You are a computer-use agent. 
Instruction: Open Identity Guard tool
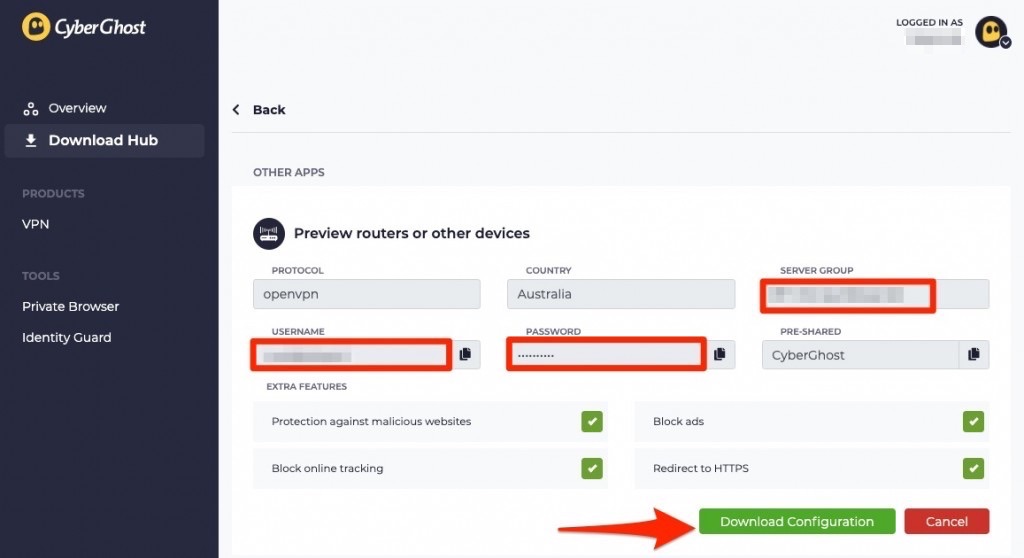[67, 338]
